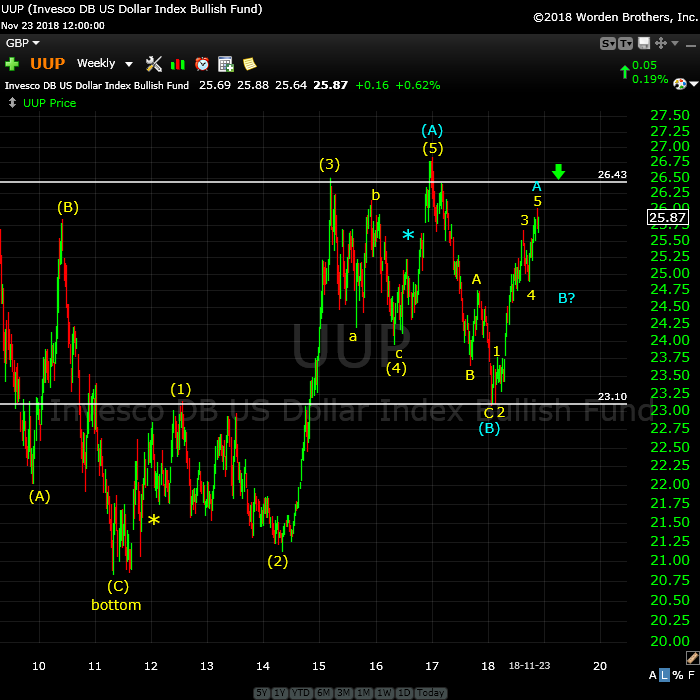Click the 23.10 horizontal line label

coord(612,396)
